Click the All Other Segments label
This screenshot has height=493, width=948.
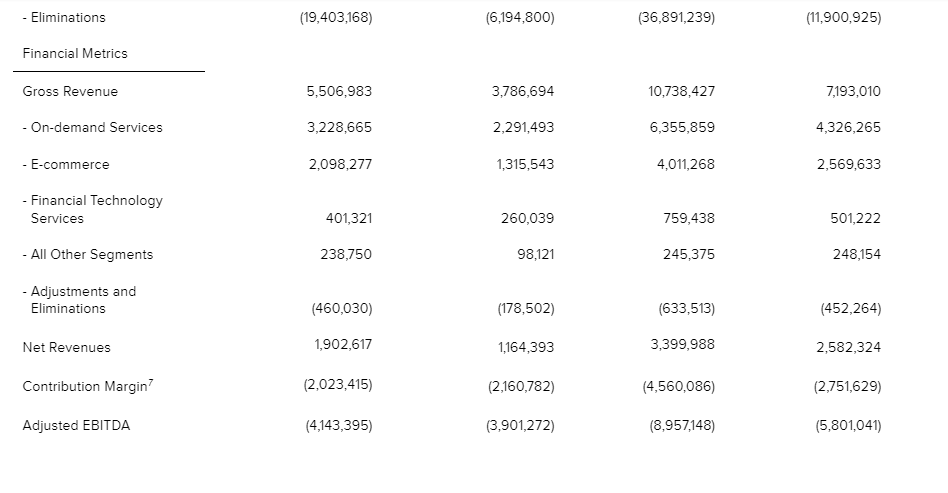coord(88,255)
